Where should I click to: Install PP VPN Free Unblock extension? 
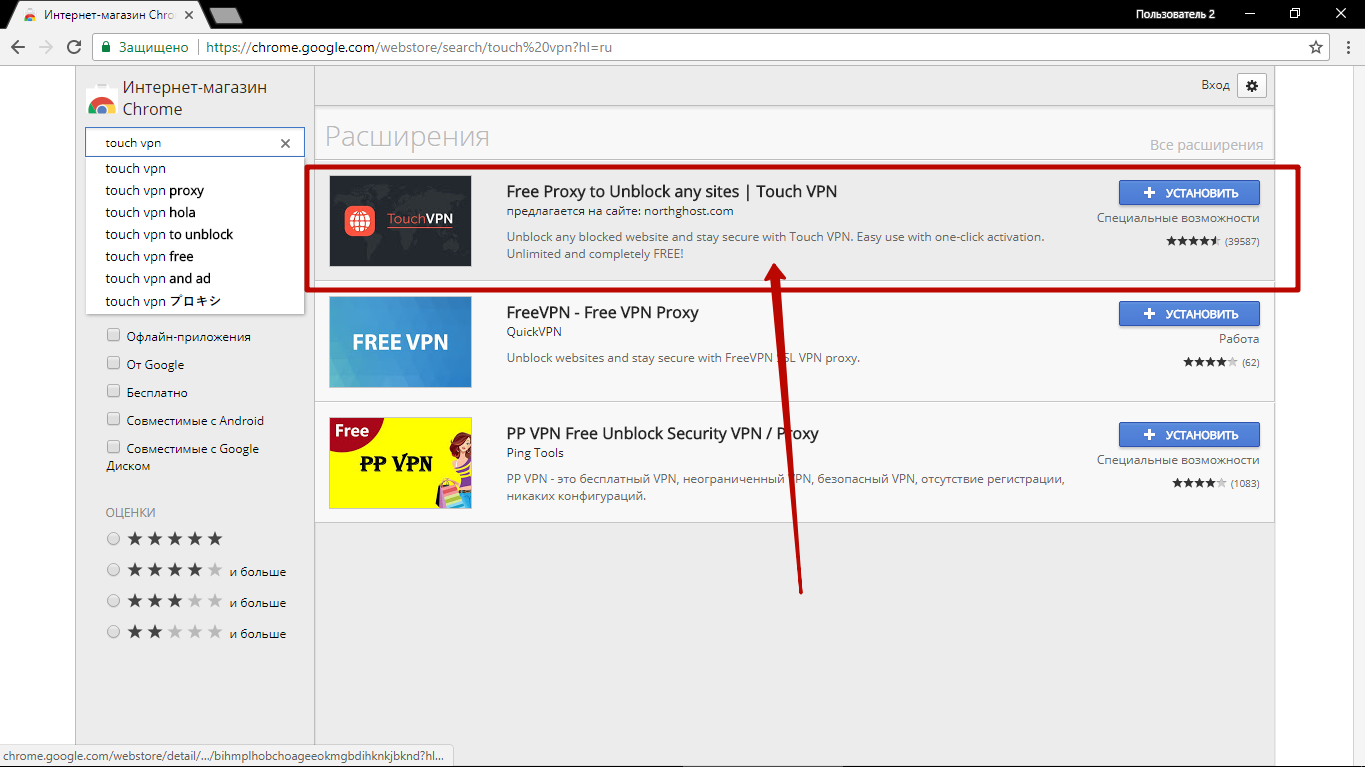pos(1189,435)
